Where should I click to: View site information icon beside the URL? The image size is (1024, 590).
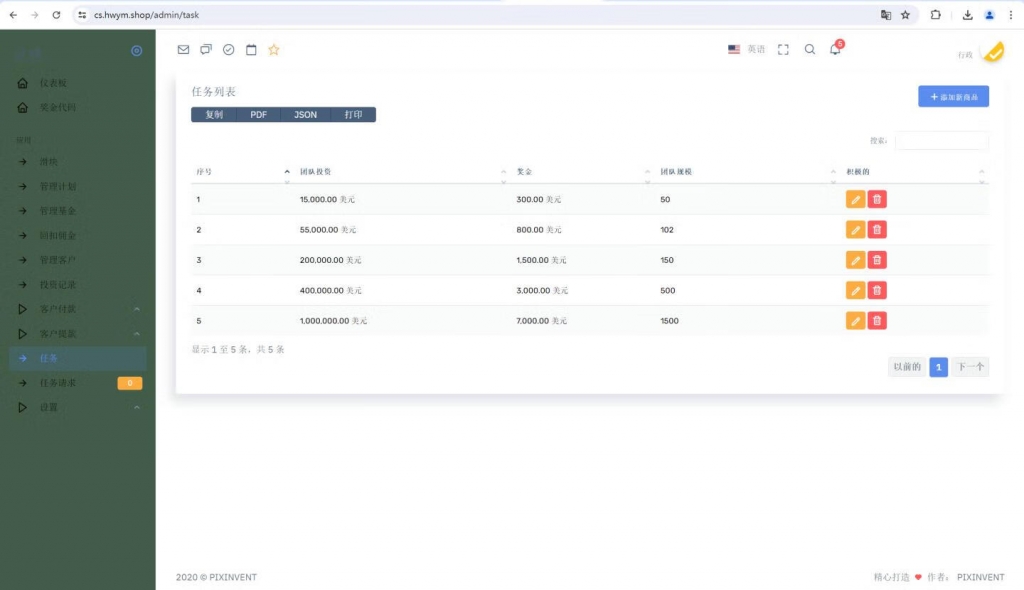pos(82,15)
